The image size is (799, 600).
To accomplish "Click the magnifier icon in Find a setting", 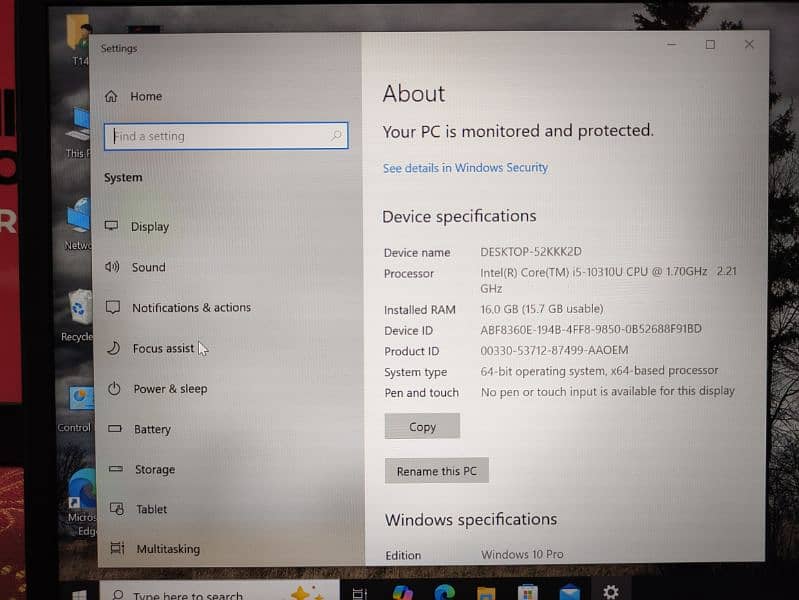I will [x=336, y=135].
